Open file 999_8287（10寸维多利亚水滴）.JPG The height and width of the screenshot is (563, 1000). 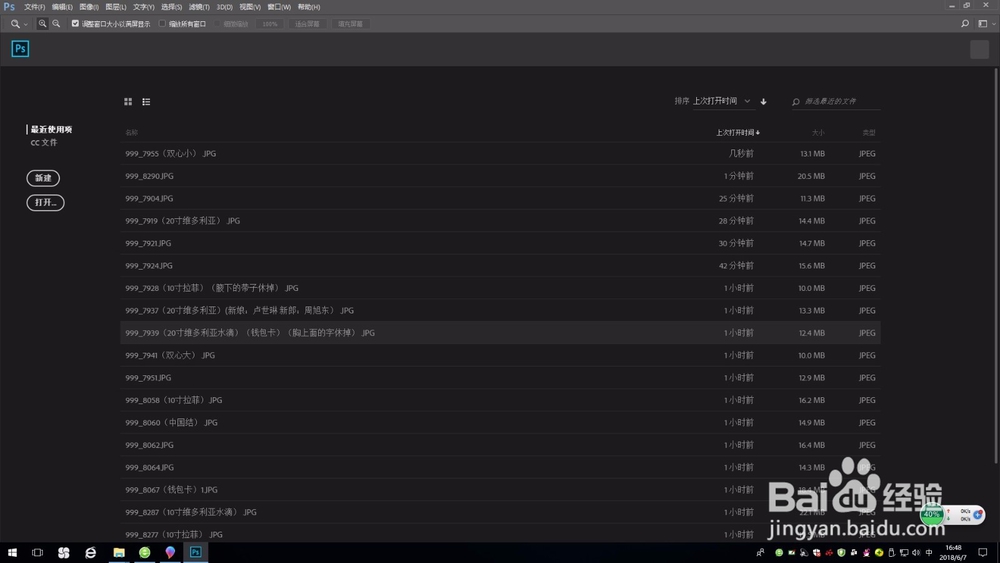[x=500, y=512]
